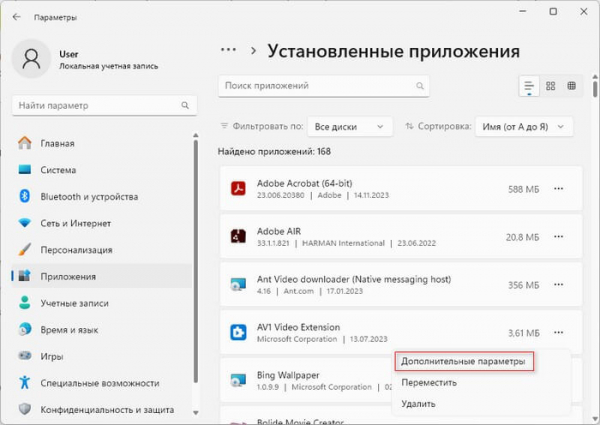Open Главная in the sidebar
The width and height of the screenshot is (600, 425).
coord(102,143)
